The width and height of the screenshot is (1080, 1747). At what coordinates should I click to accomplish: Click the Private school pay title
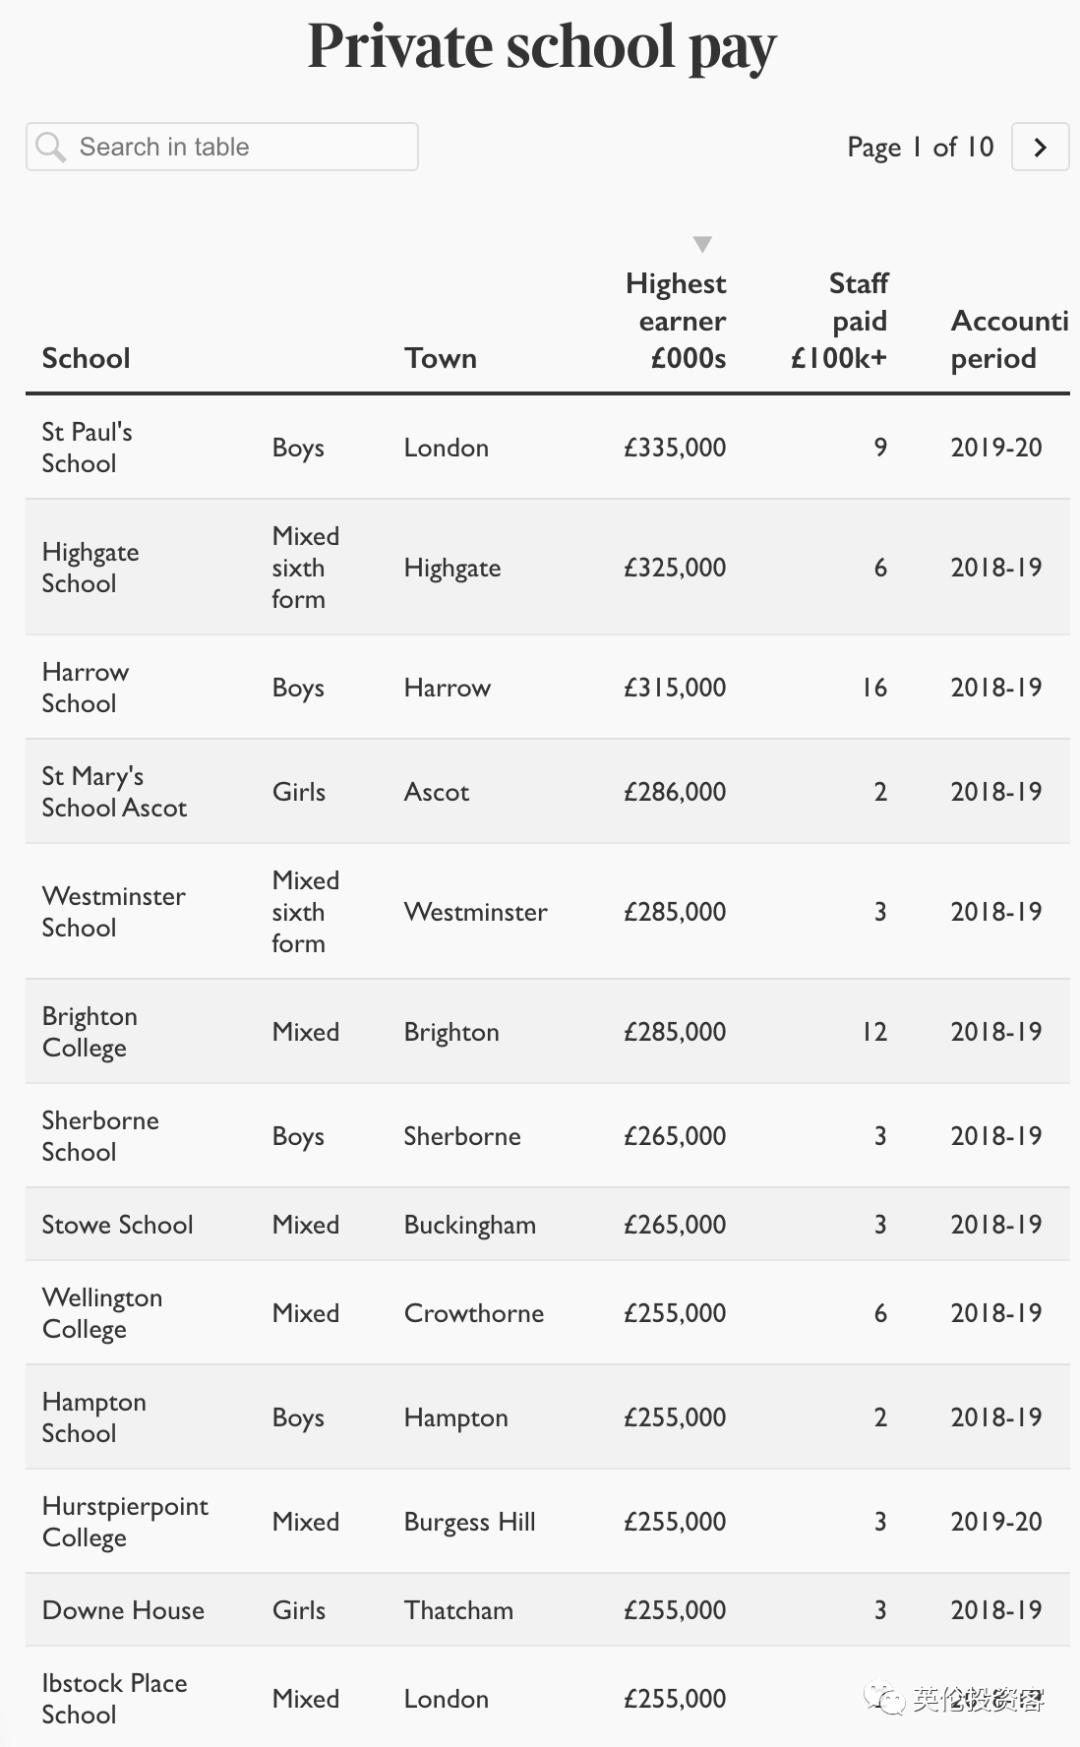point(541,46)
